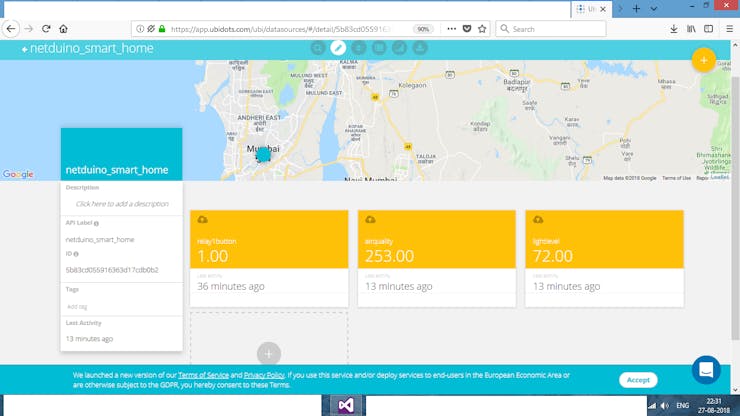
Task: Reload the page
Action: [x=46, y=29]
